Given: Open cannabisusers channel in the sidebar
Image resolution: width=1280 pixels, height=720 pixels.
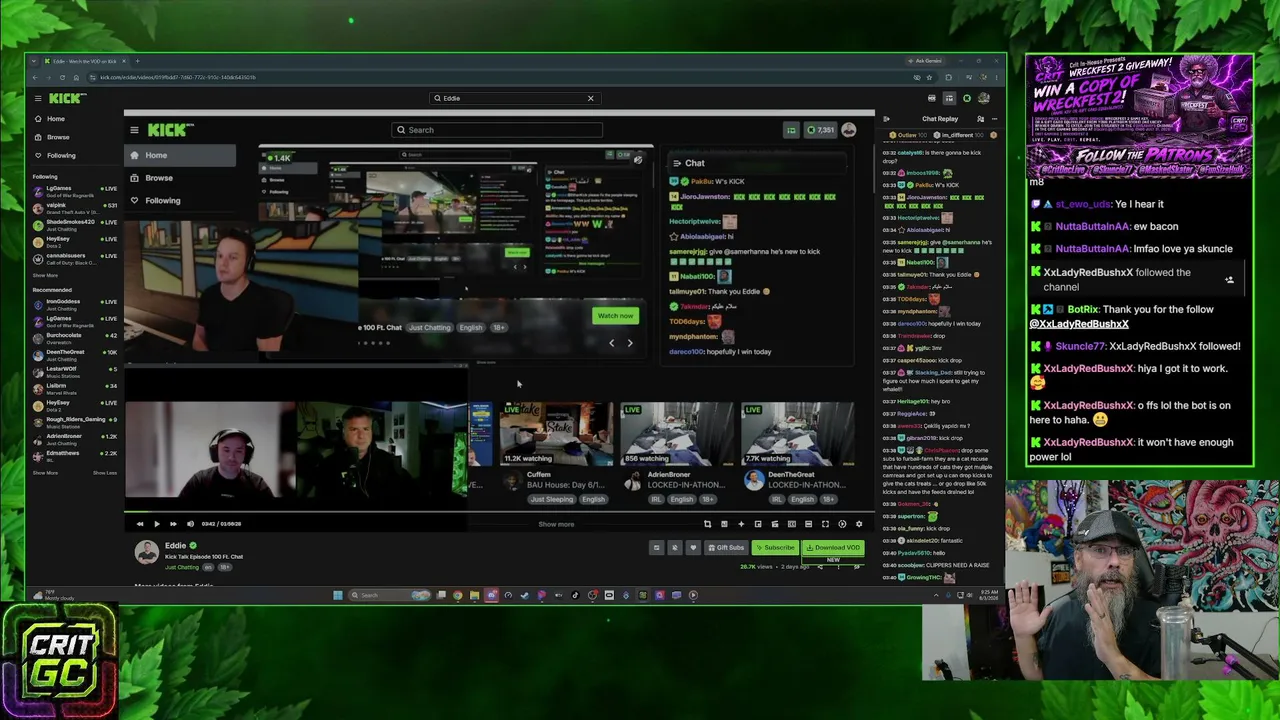Looking at the screenshot, I should pyautogui.click(x=75, y=258).
